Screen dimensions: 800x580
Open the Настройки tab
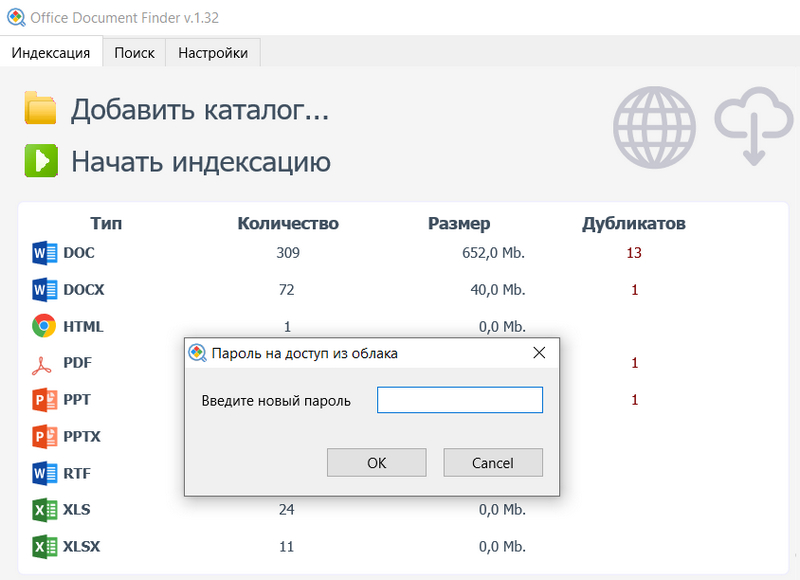213,53
